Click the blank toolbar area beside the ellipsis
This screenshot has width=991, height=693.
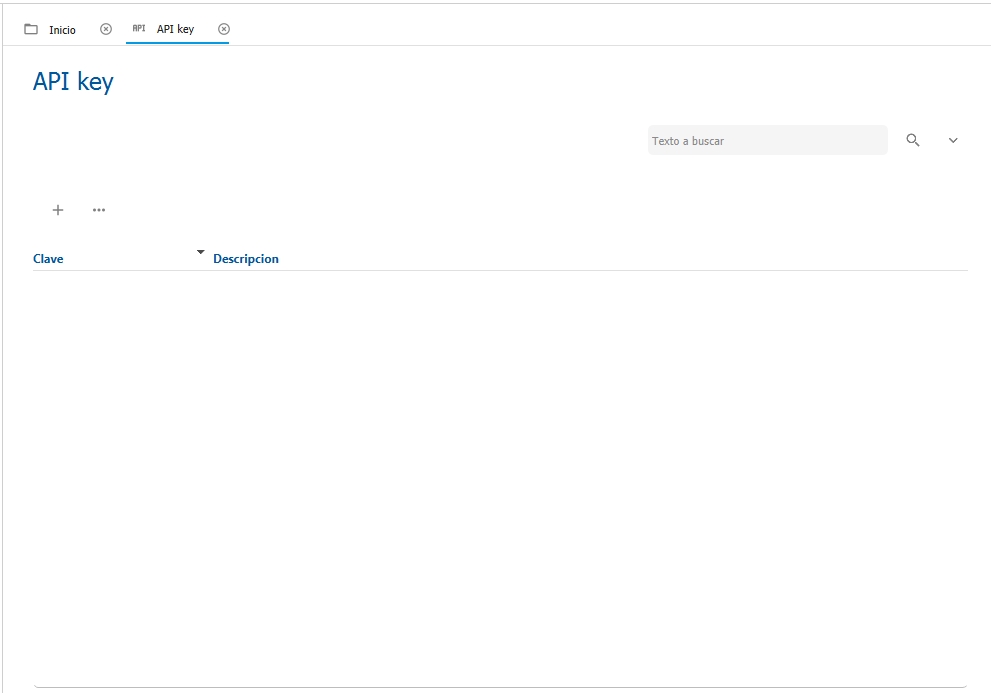coord(537,210)
